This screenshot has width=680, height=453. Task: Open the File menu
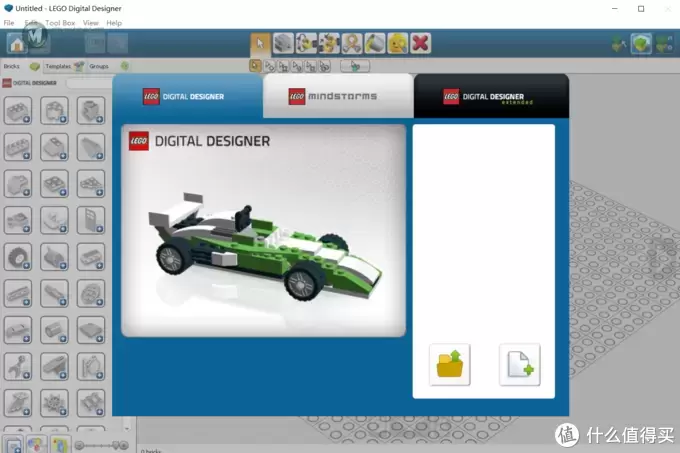(x=9, y=23)
